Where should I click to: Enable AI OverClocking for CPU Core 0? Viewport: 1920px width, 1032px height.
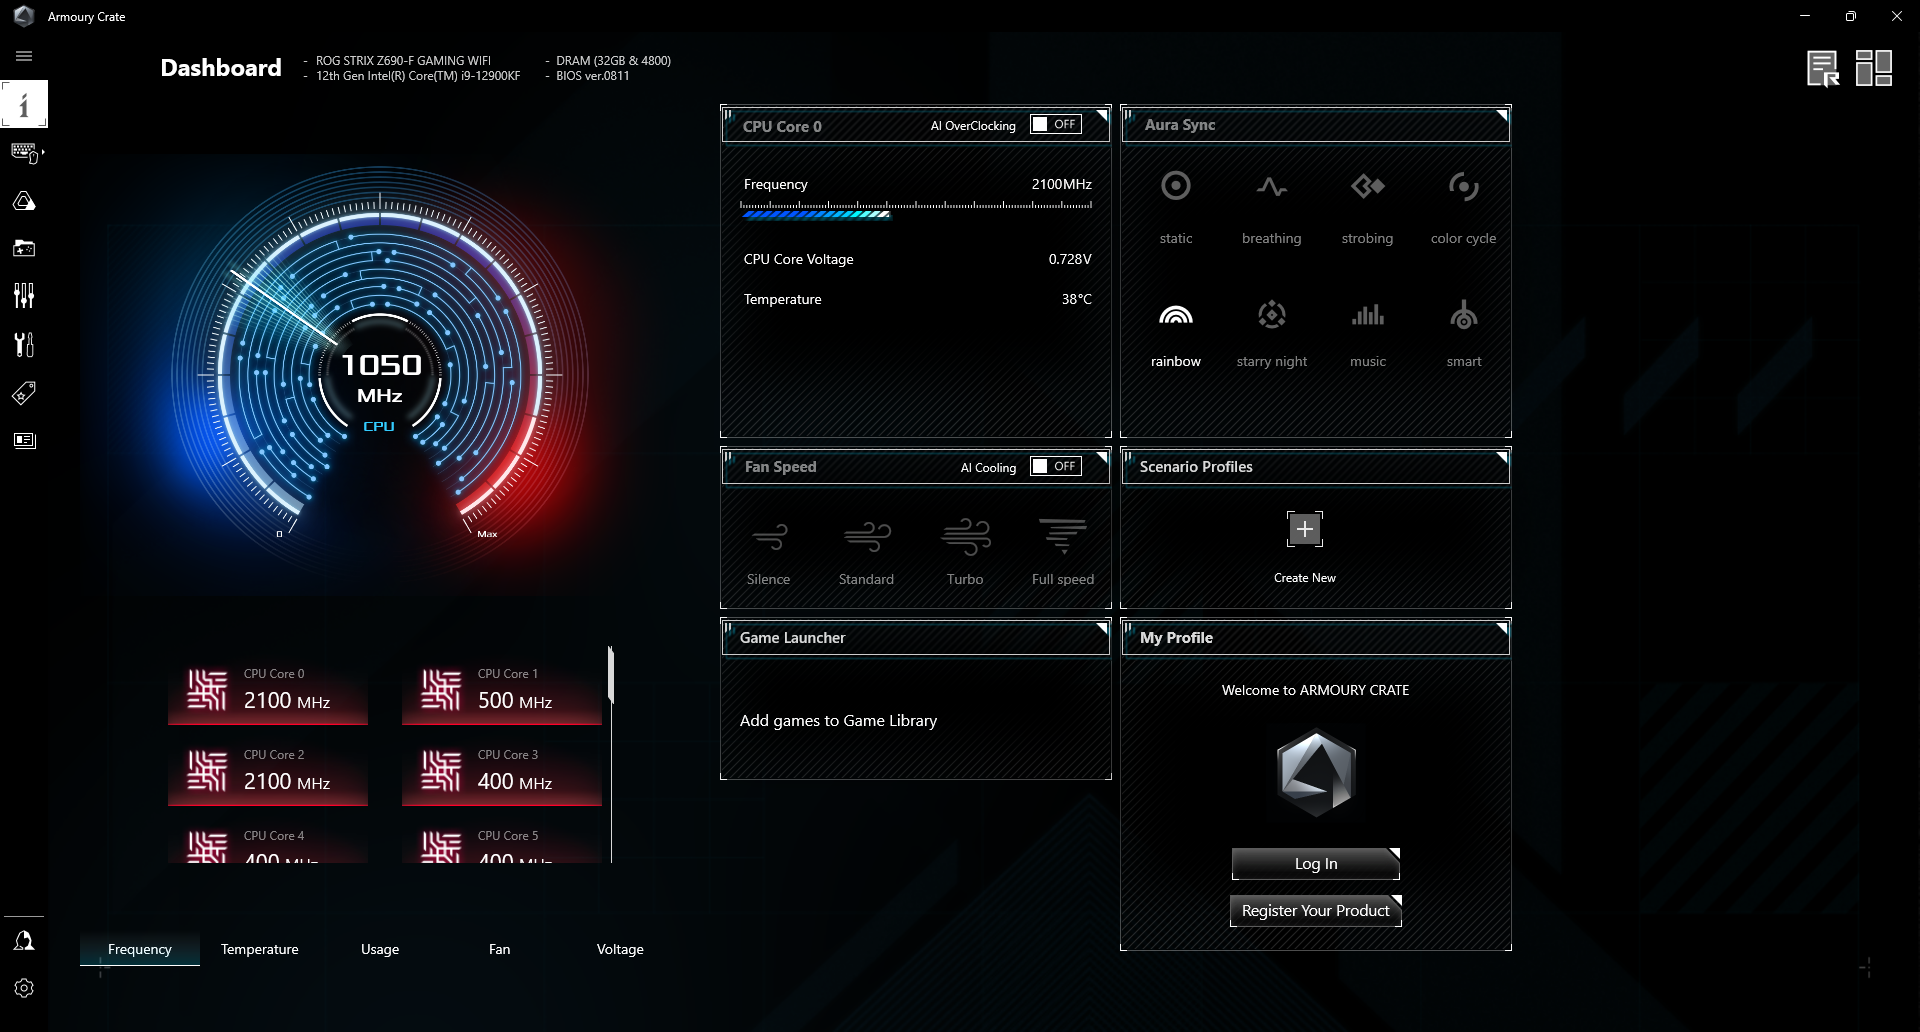click(1055, 124)
